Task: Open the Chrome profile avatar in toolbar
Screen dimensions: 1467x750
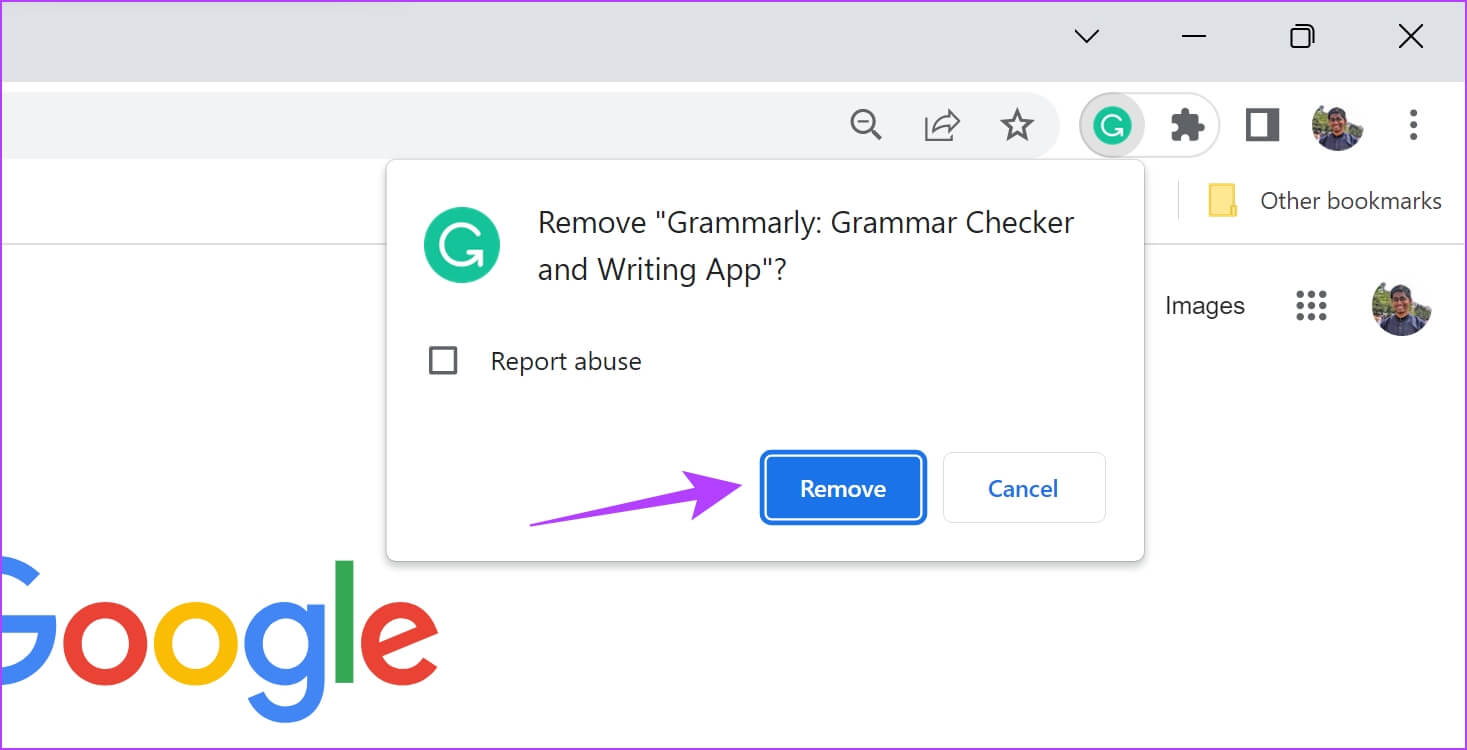Action: point(1337,126)
